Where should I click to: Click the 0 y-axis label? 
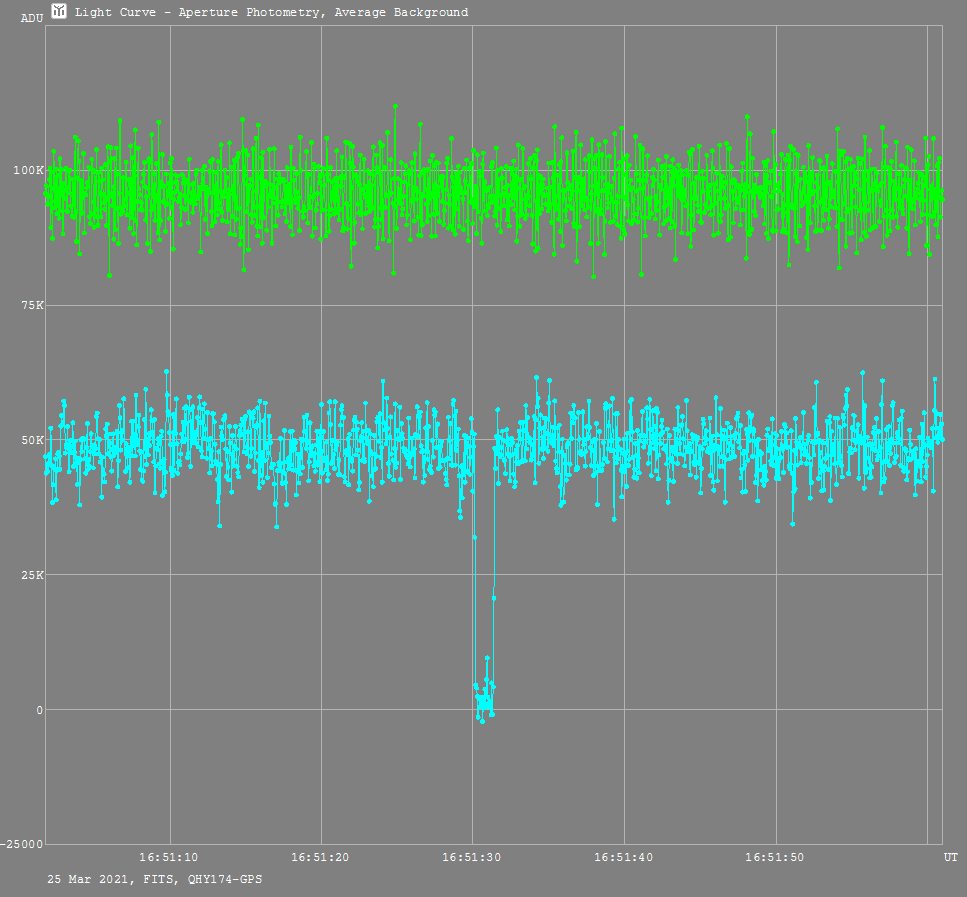pos(39,710)
